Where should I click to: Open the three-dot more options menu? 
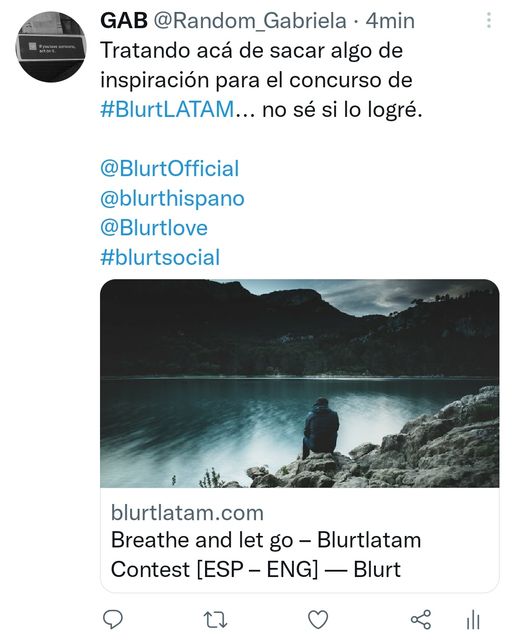tap(488, 20)
